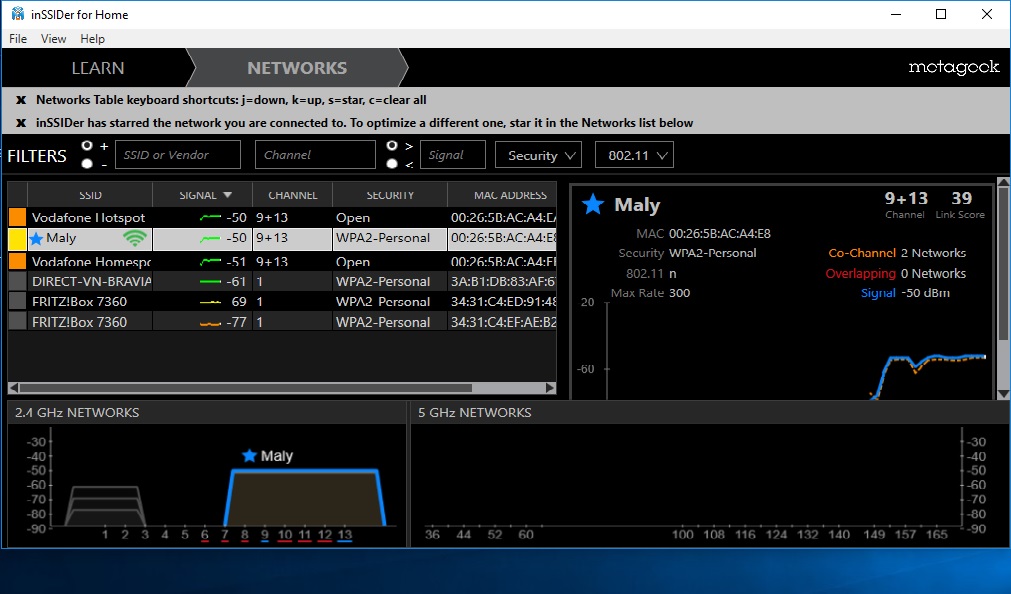Click the yellow swatch of Maly row
The image size is (1011, 594).
click(18, 239)
